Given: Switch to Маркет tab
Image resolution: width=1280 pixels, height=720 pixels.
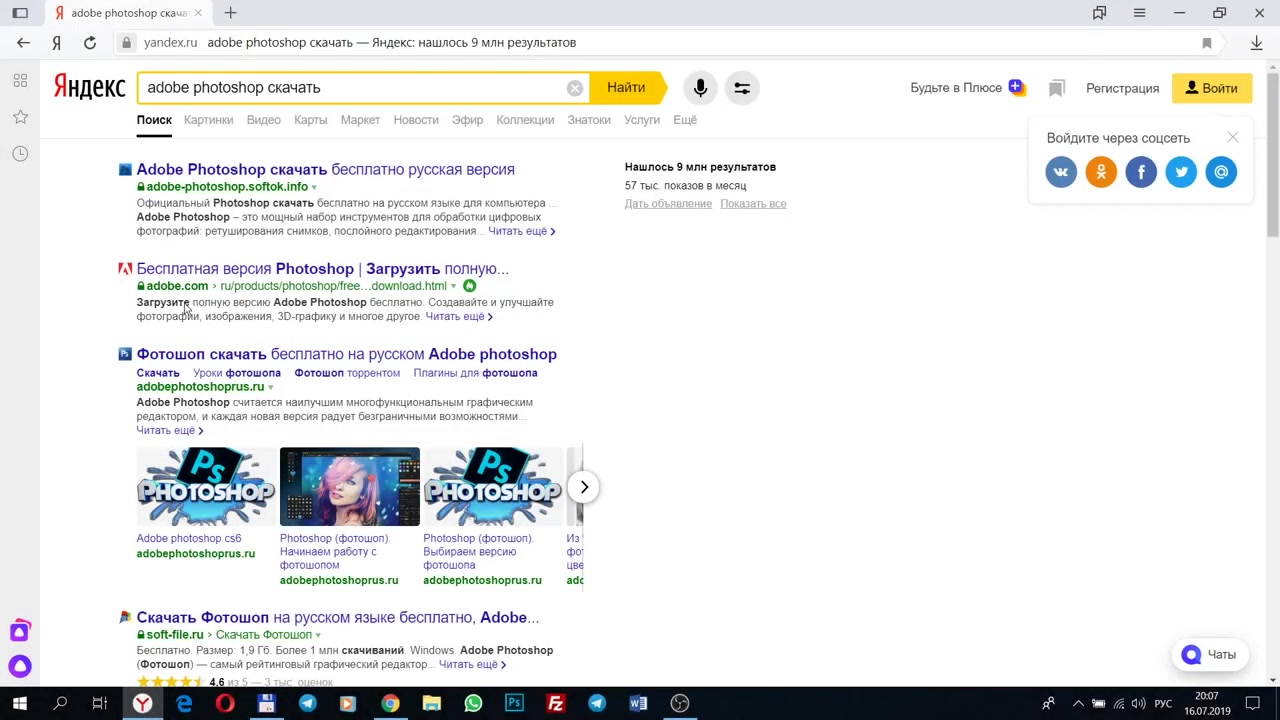Looking at the screenshot, I should [x=360, y=120].
